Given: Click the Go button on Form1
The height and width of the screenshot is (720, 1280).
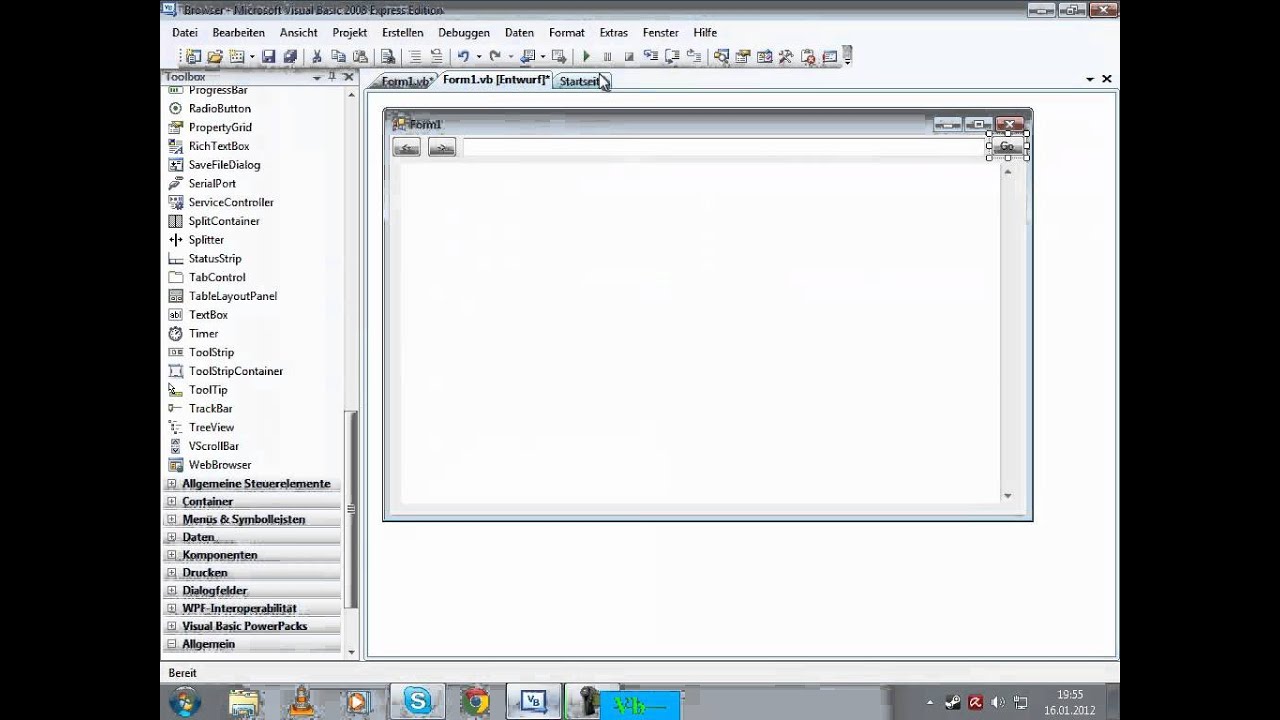Looking at the screenshot, I should click(1007, 147).
